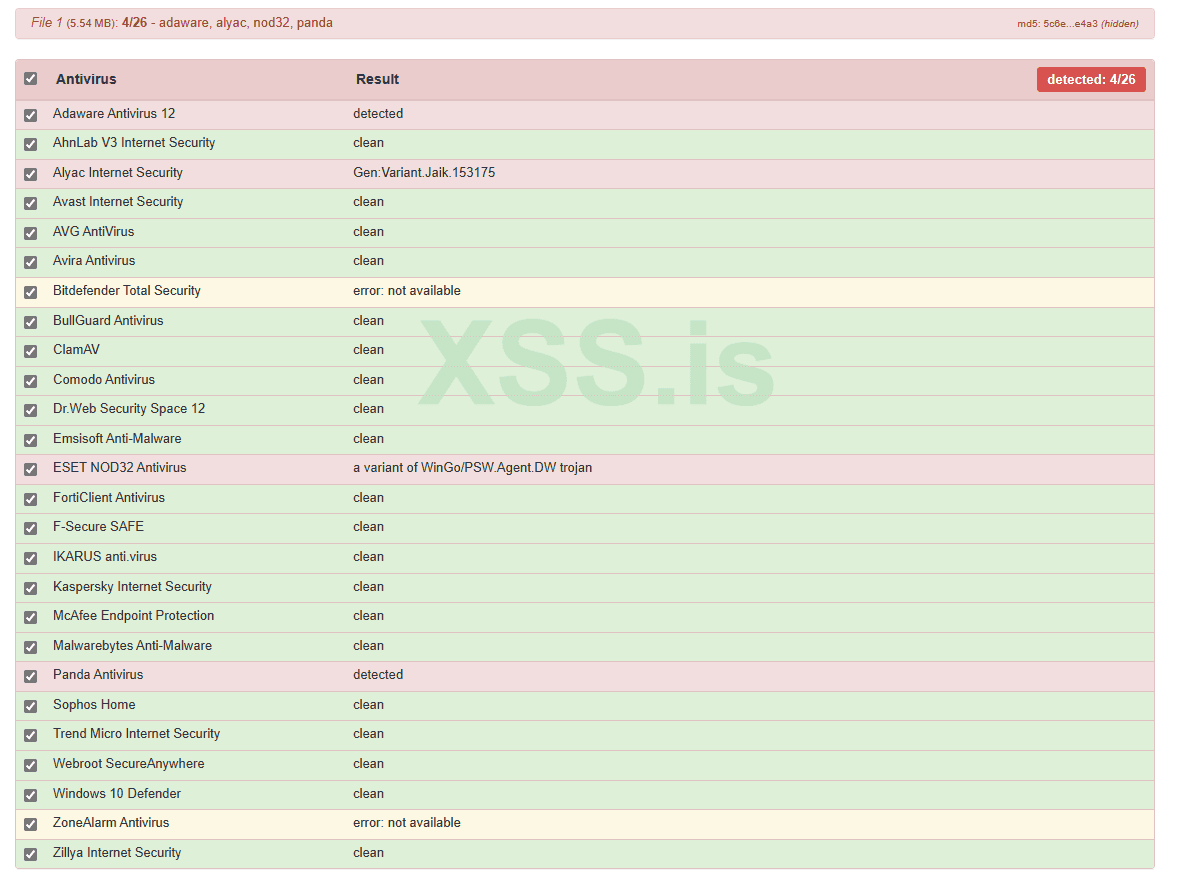Click the 'Malwarebytes Anti-Malware' name
The width and height of the screenshot is (1191, 883).
point(132,645)
